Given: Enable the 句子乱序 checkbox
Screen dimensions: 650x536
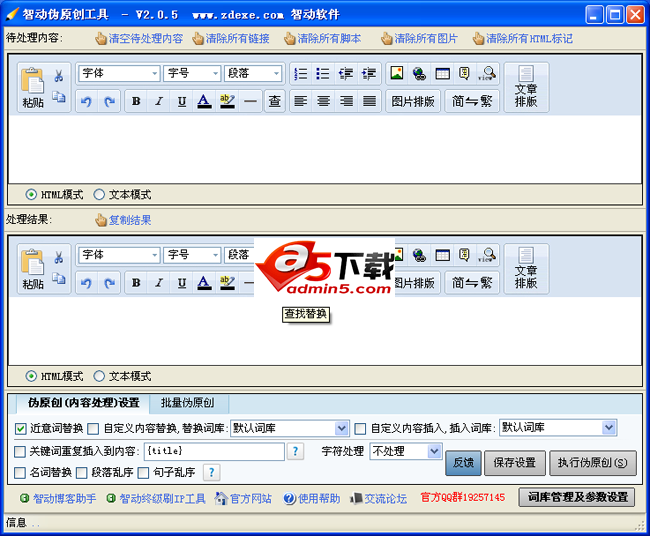Looking at the screenshot, I should tap(143, 473).
